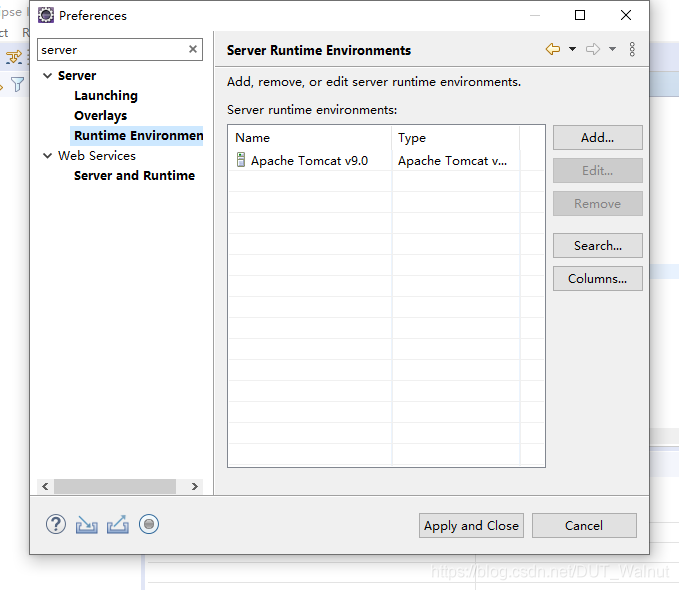Click the export preferences icon
The image size is (679, 590).
pos(118,524)
